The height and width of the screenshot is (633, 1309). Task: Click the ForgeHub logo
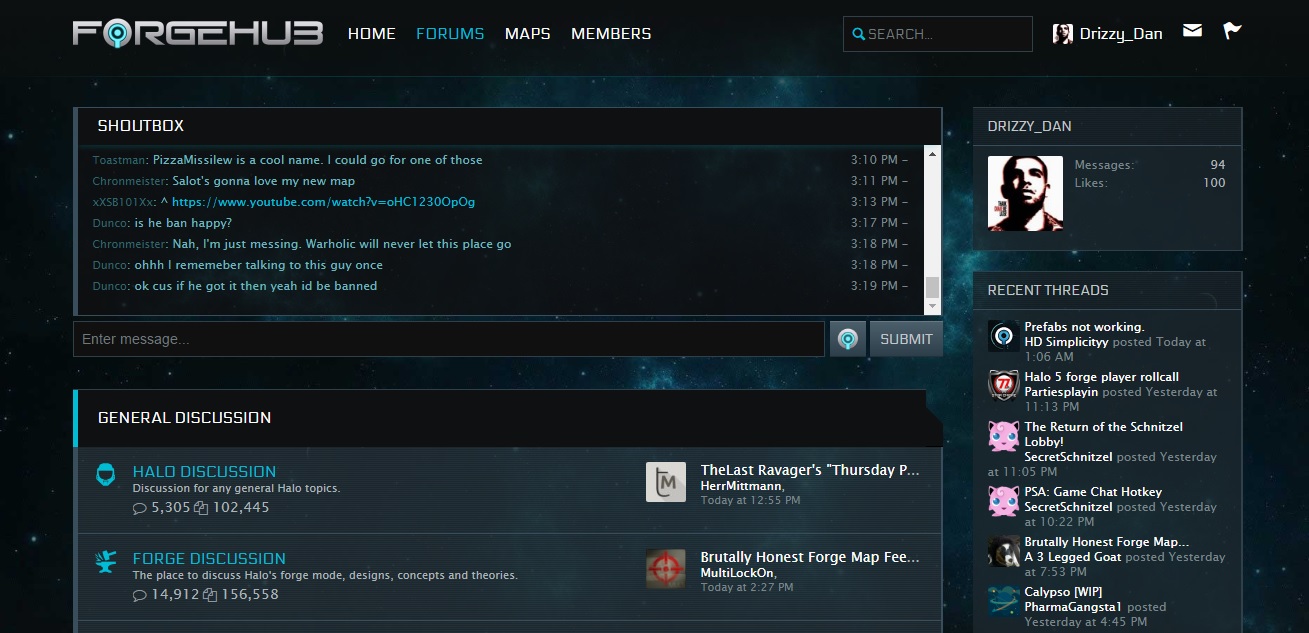(x=197, y=33)
